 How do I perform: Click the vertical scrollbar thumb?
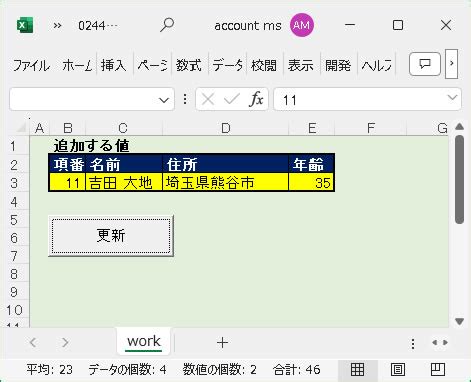[x=459, y=179]
